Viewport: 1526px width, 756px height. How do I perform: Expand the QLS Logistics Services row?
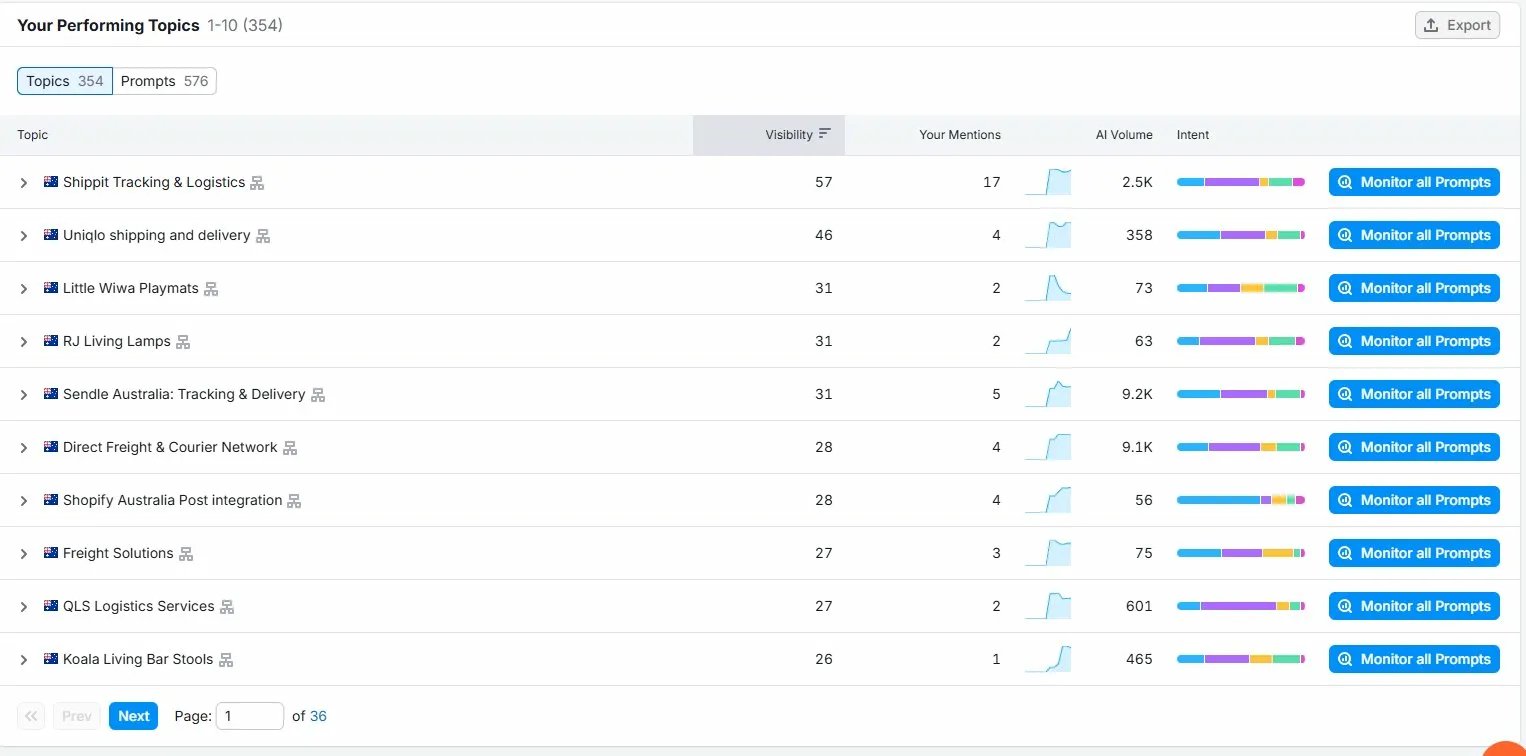pyautogui.click(x=24, y=607)
